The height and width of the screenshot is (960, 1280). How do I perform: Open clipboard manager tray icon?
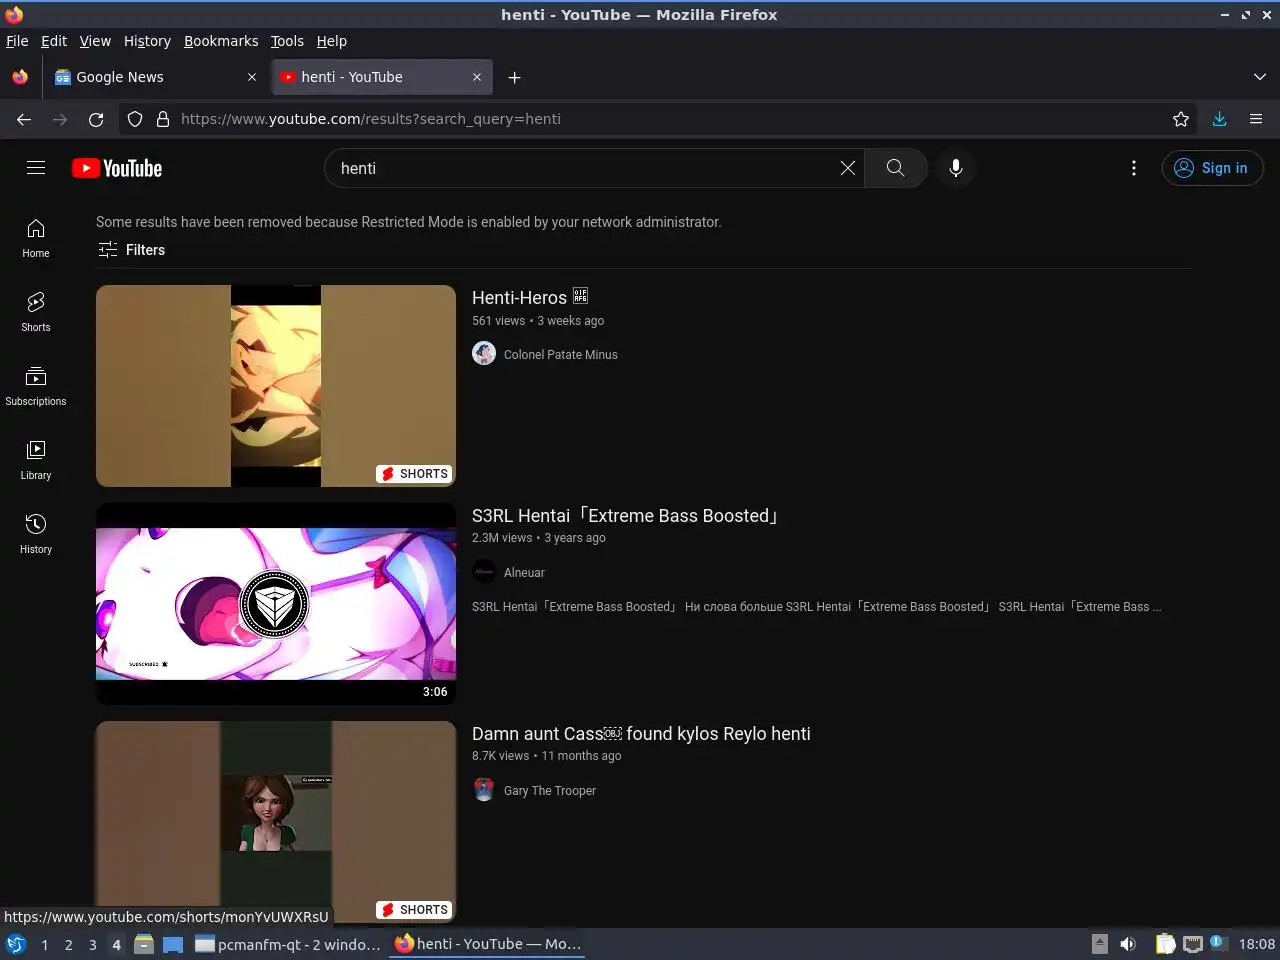(x=1166, y=944)
